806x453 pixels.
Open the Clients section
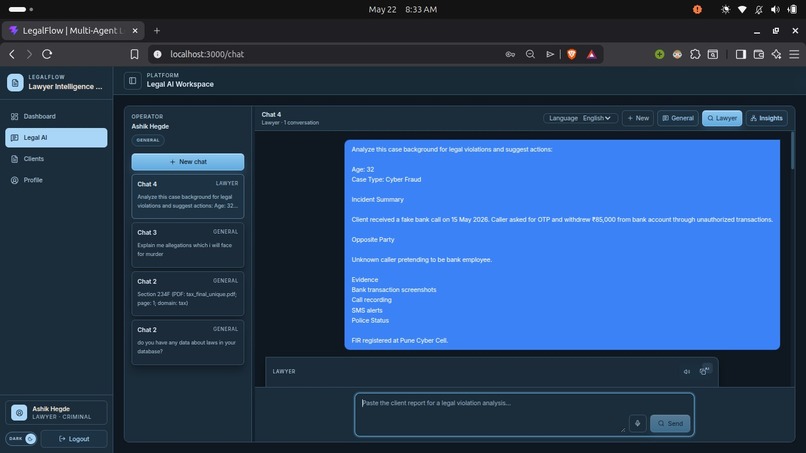(x=57, y=159)
